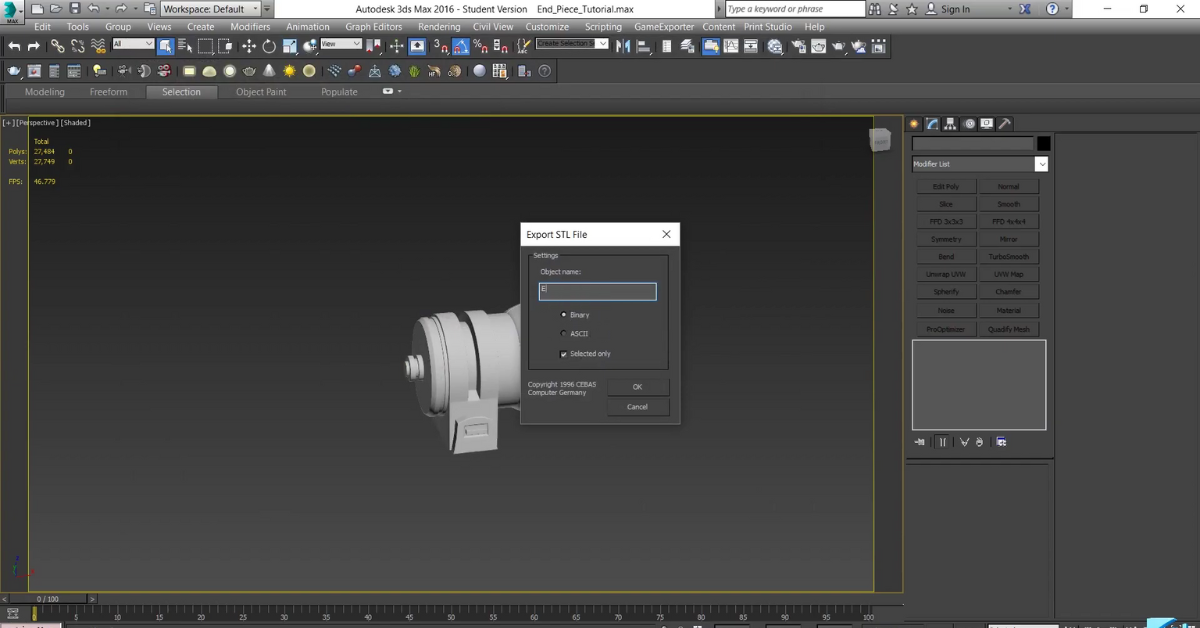Open the Rendering menu
Viewport: 1200px width, 628px height.
click(x=439, y=27)
